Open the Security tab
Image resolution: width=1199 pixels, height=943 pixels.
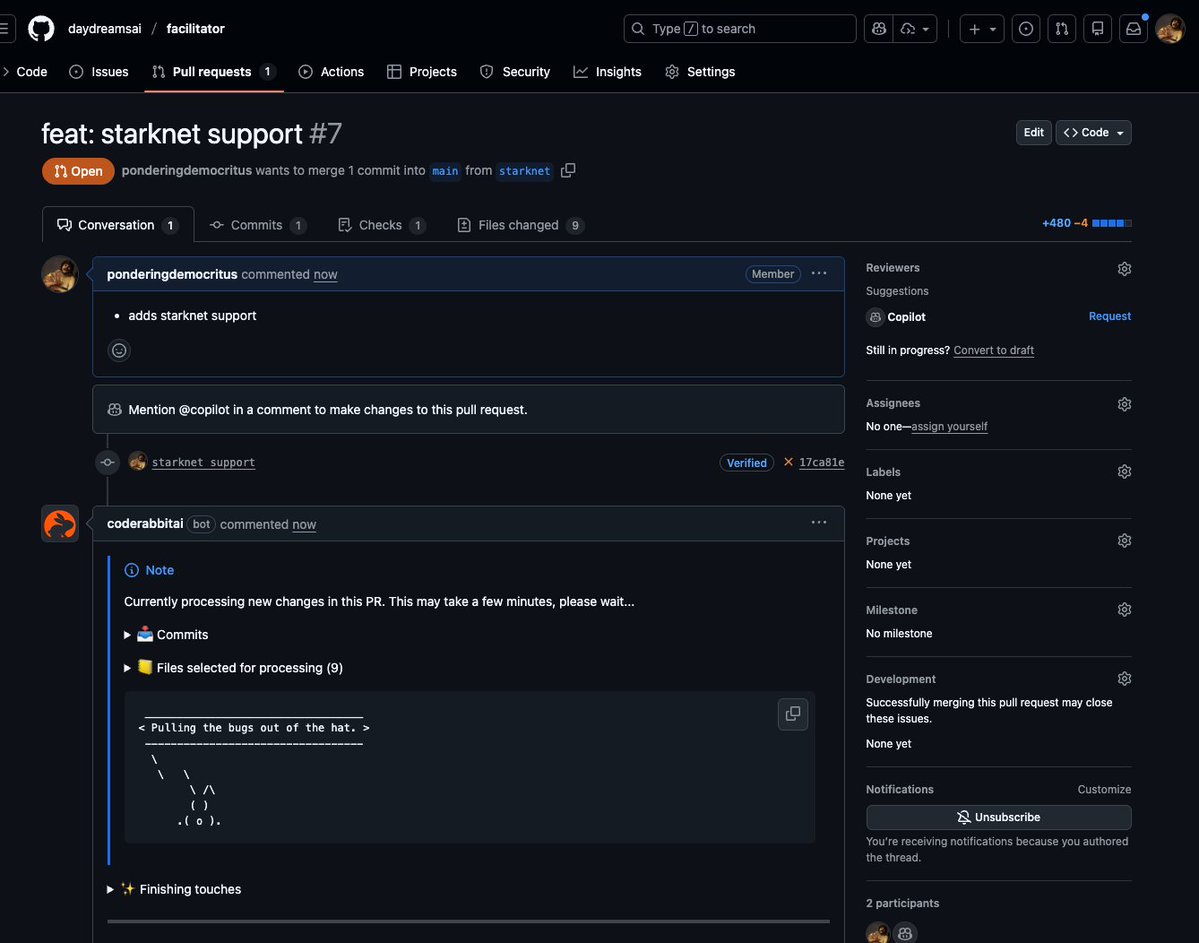tap(515, 72)
